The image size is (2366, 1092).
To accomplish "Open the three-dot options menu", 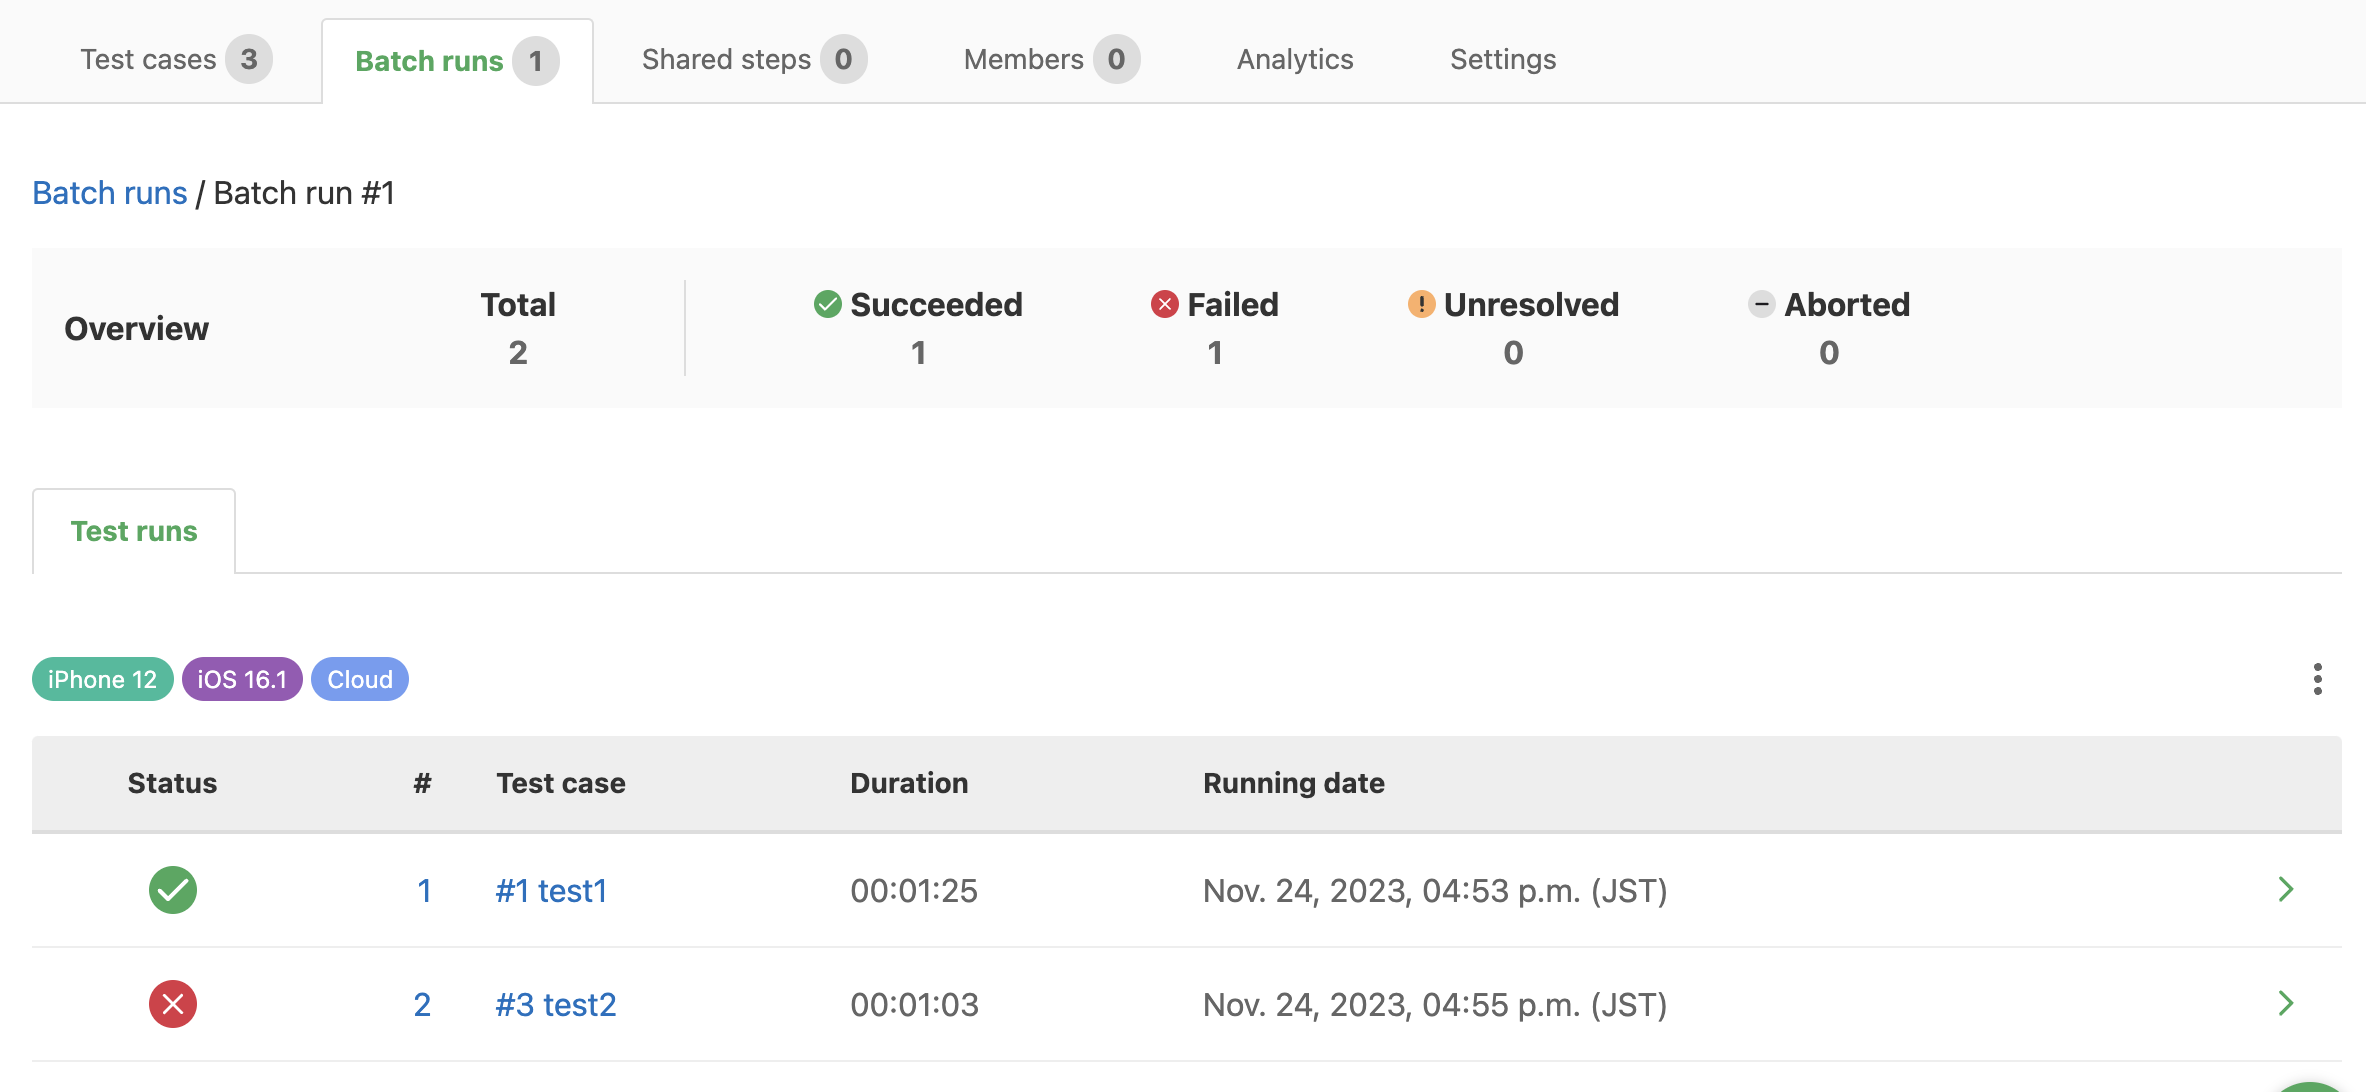I will click(2317, 679).
